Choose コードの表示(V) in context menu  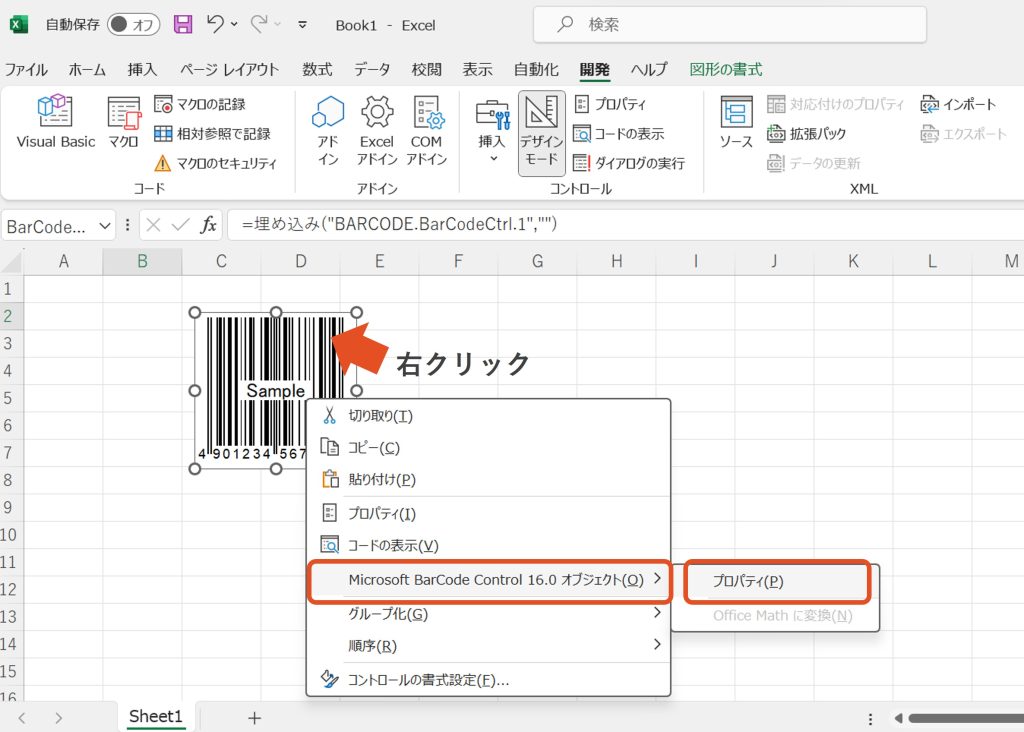[488, 545]
